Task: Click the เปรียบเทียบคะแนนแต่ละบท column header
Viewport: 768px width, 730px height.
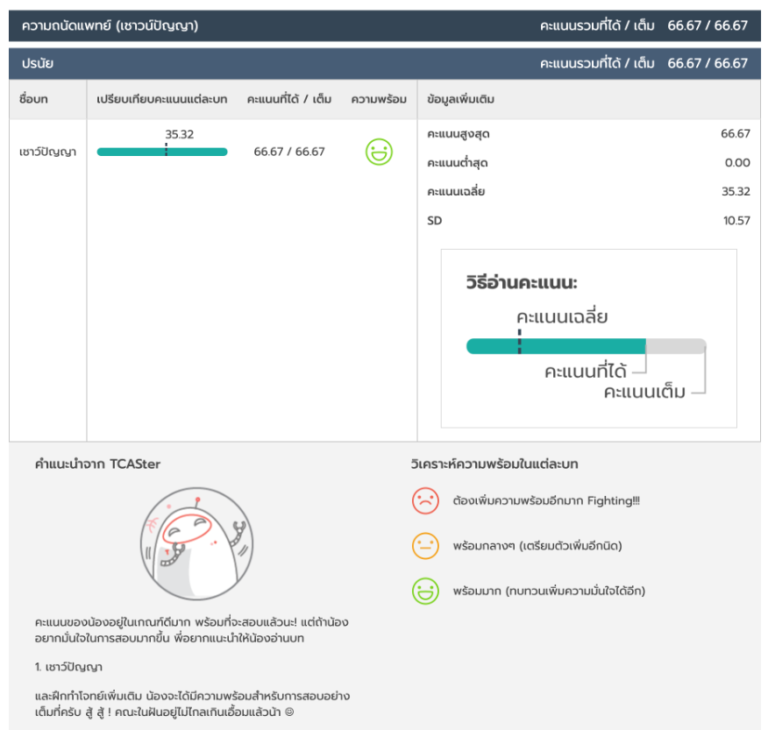Action: [x=162, y=100]
